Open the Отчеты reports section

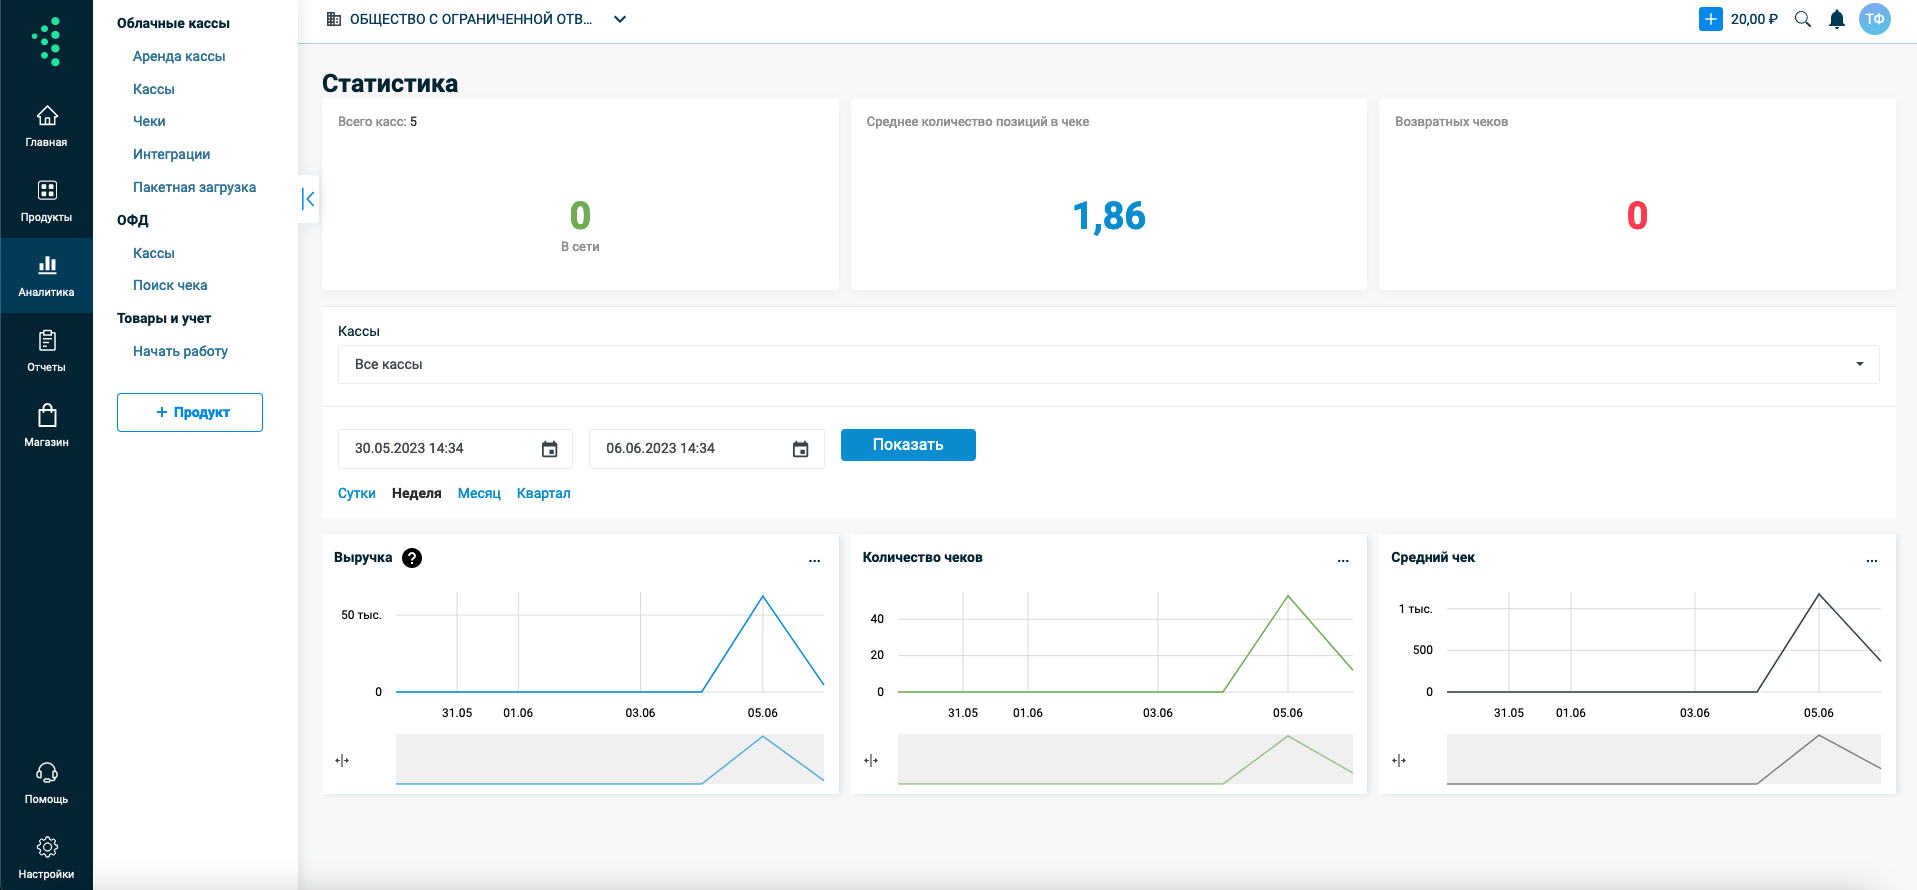(x=46, y=351)
